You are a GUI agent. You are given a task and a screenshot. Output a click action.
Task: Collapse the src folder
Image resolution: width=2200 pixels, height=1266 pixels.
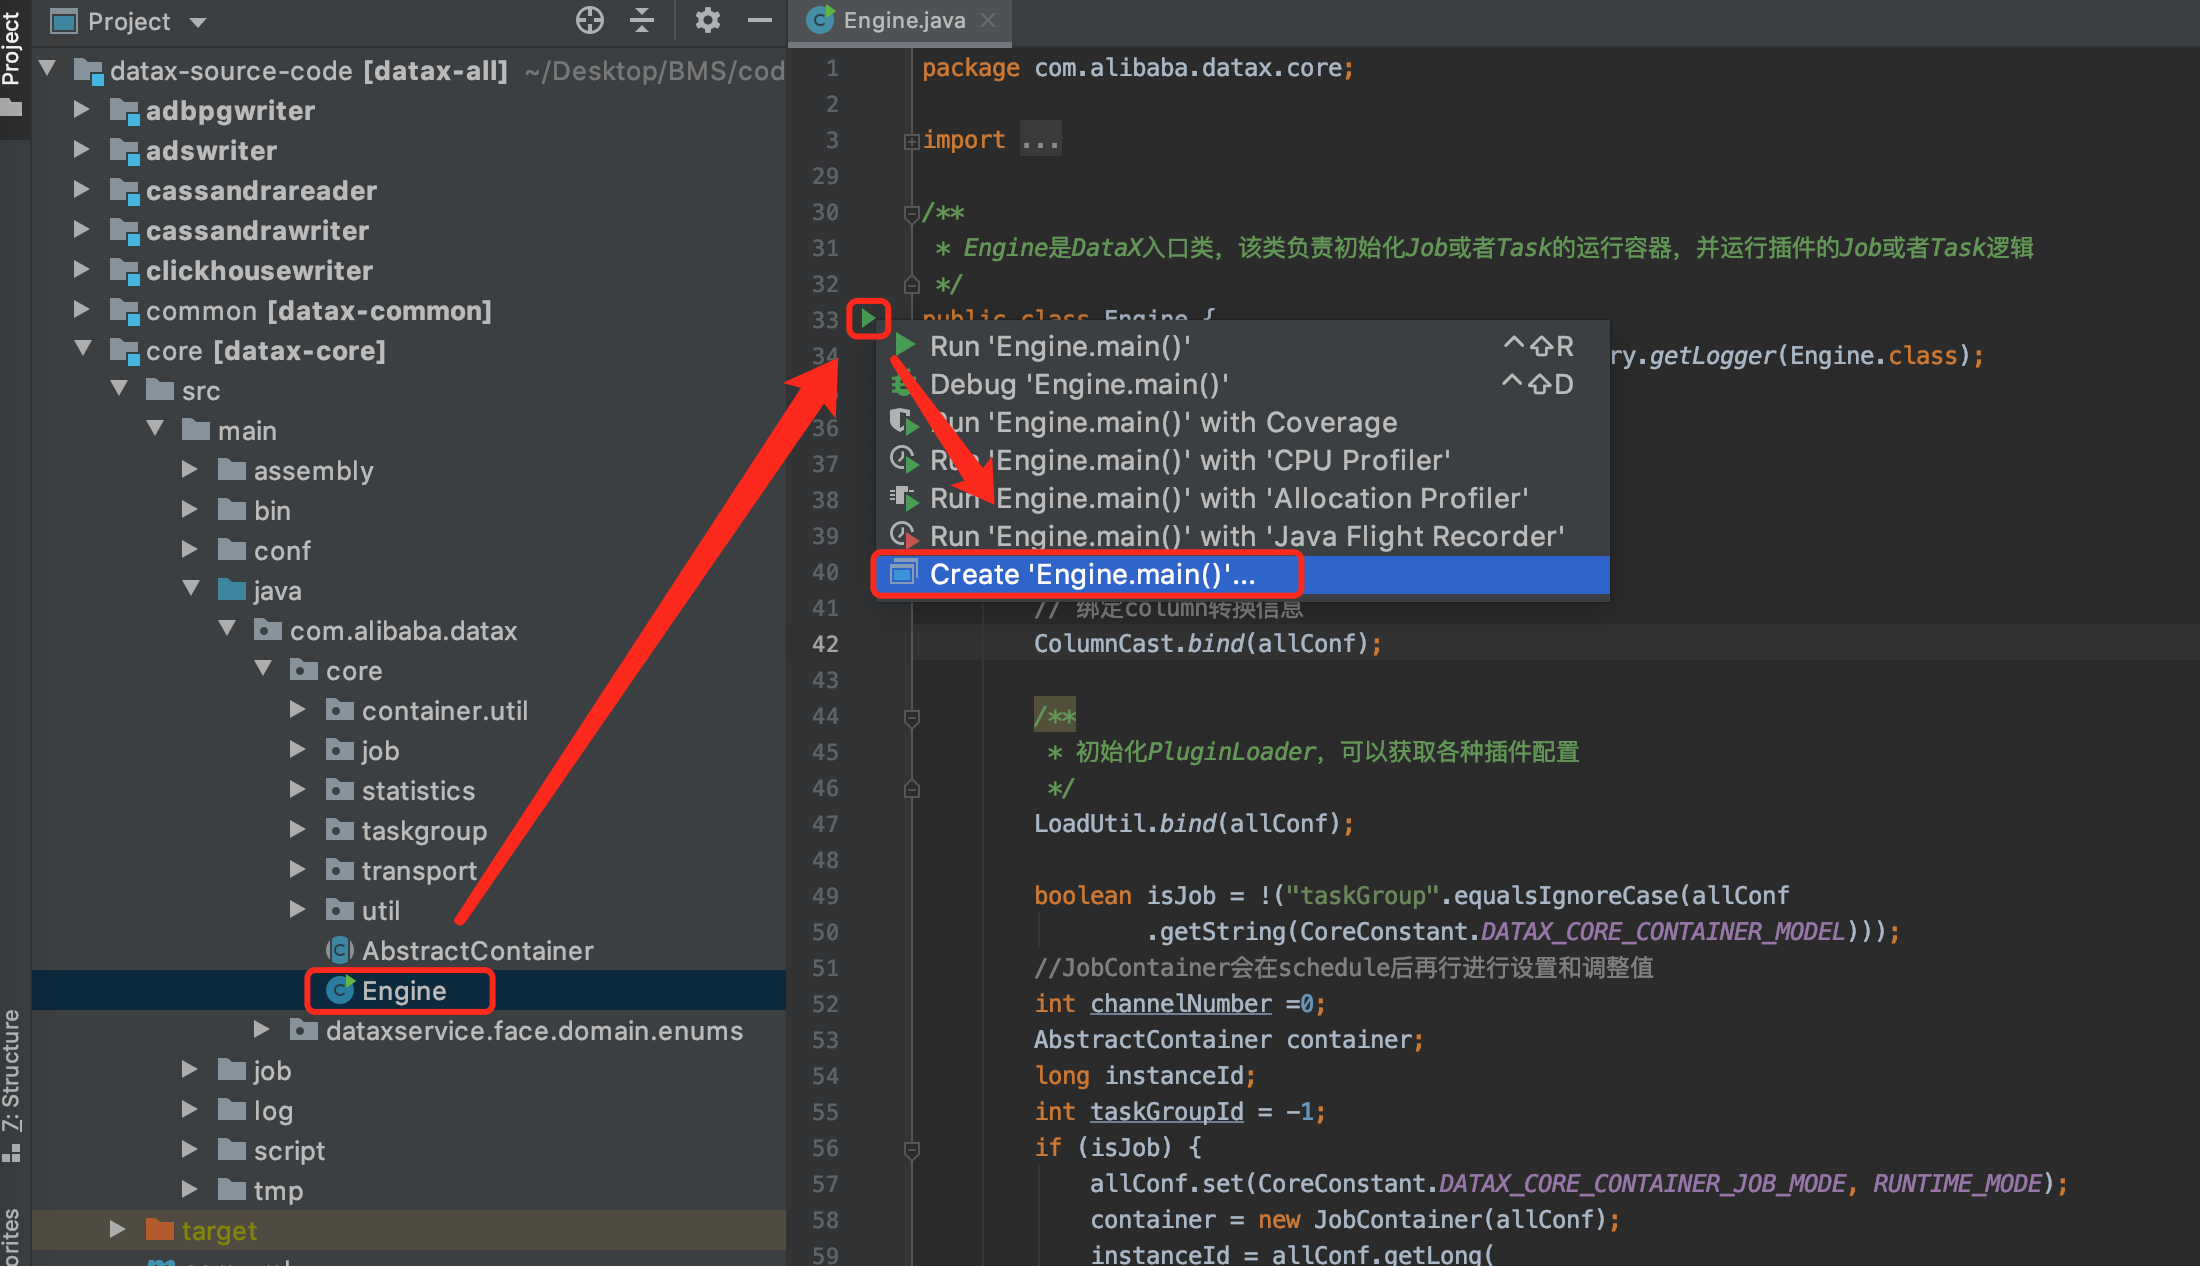(x=119, y=389)
